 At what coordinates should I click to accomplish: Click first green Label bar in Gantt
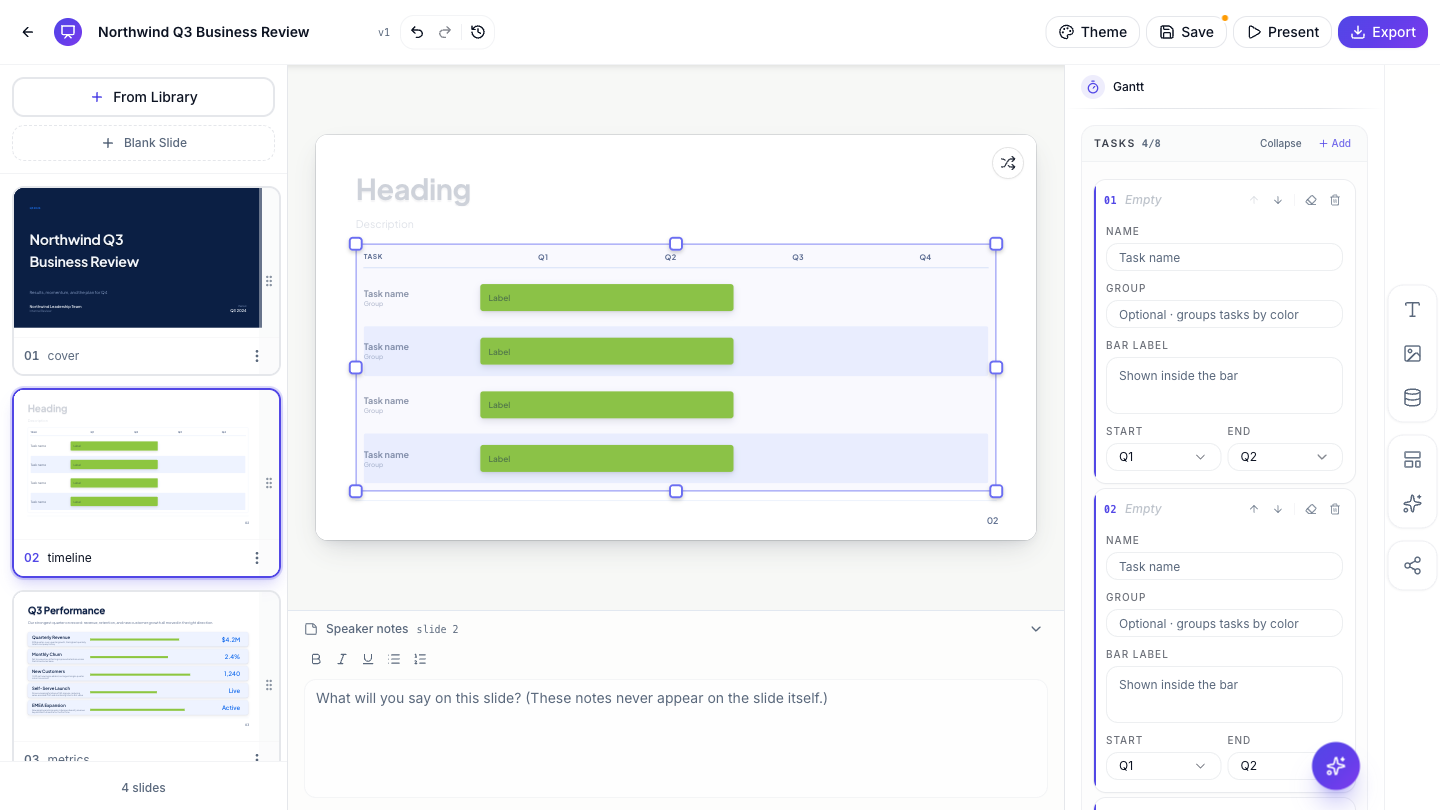(x=607, y=298)
